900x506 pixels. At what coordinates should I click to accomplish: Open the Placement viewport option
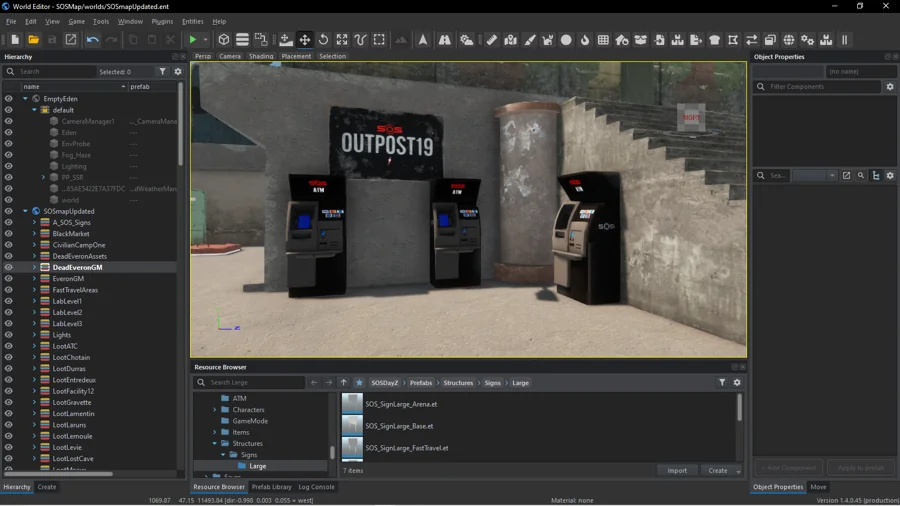(x=296, y=56)
